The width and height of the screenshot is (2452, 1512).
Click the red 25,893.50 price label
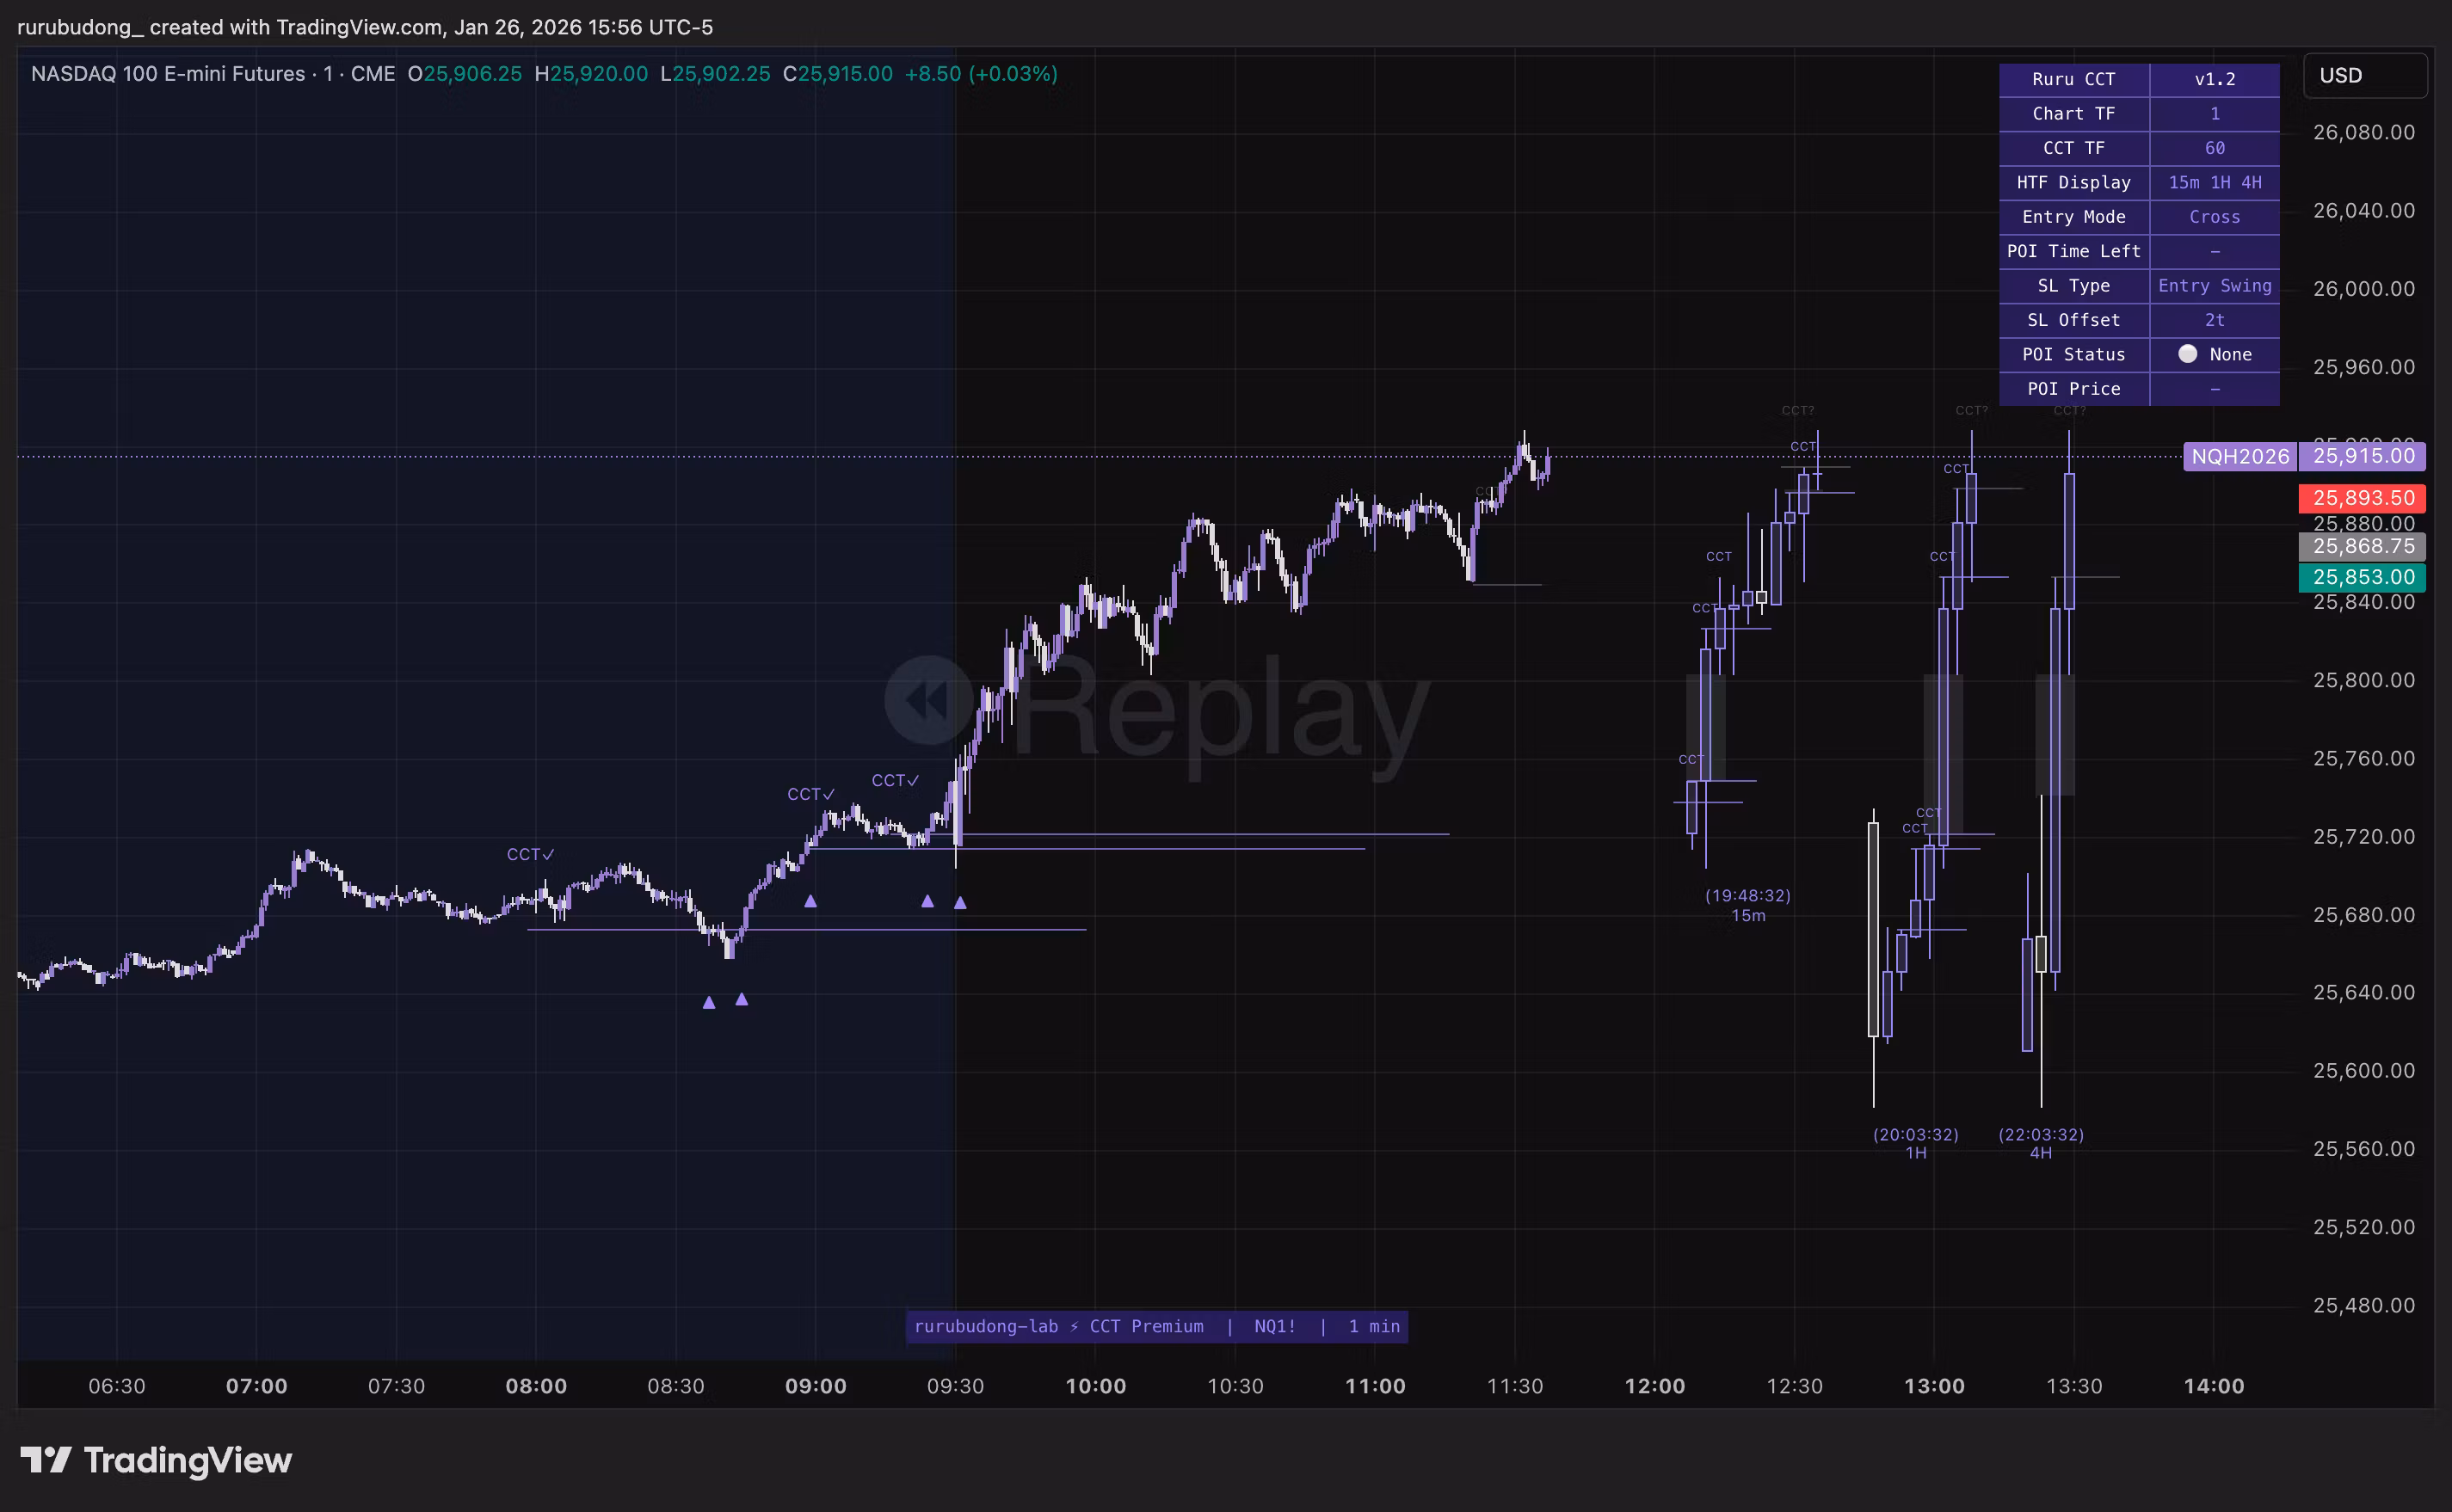coord(2362,497)
